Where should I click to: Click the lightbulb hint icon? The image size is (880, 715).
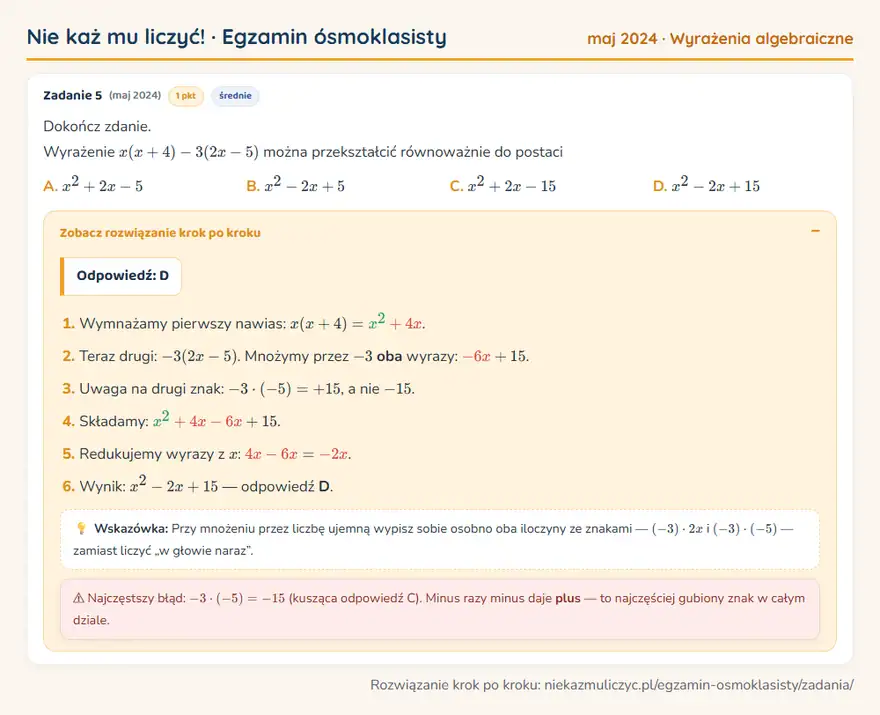click(x=81, y=529)
